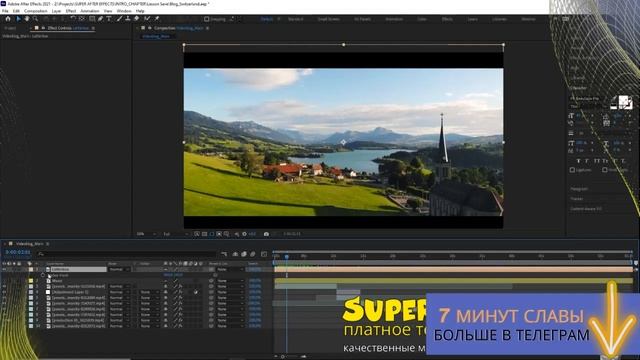
Task: Open the parent dropdown of layer 10
Action: 231,326
